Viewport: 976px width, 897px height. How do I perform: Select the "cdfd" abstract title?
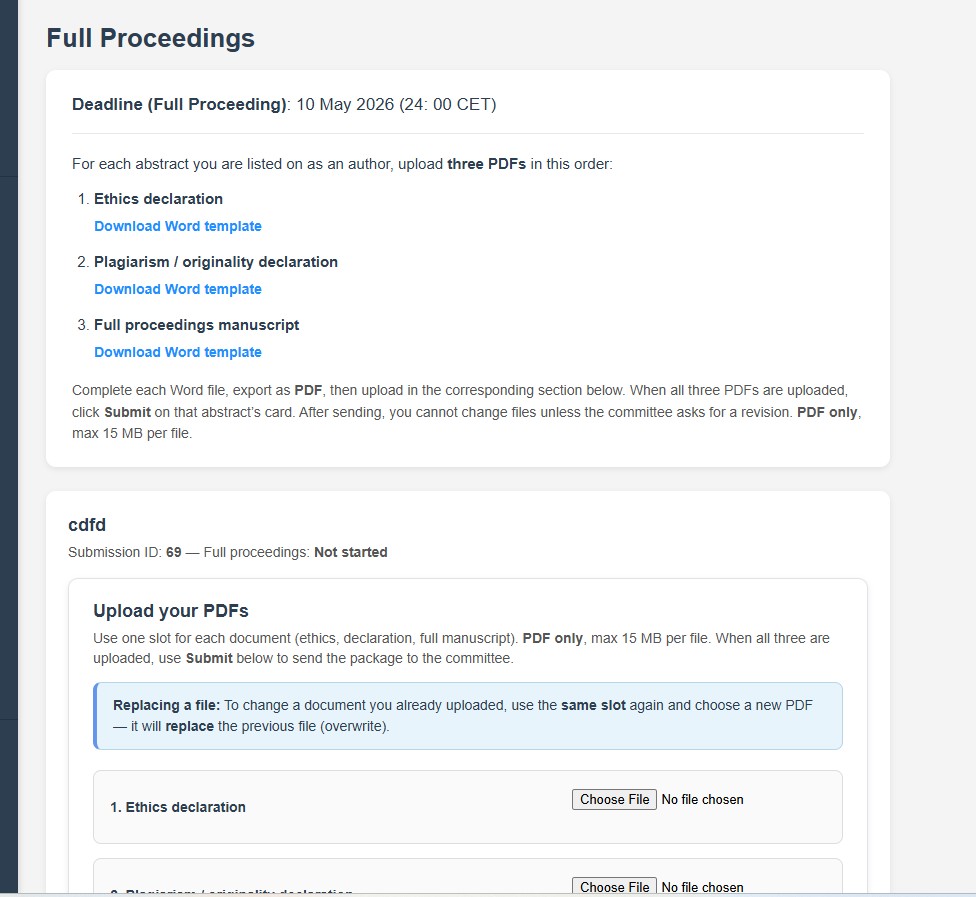point(87,525)
